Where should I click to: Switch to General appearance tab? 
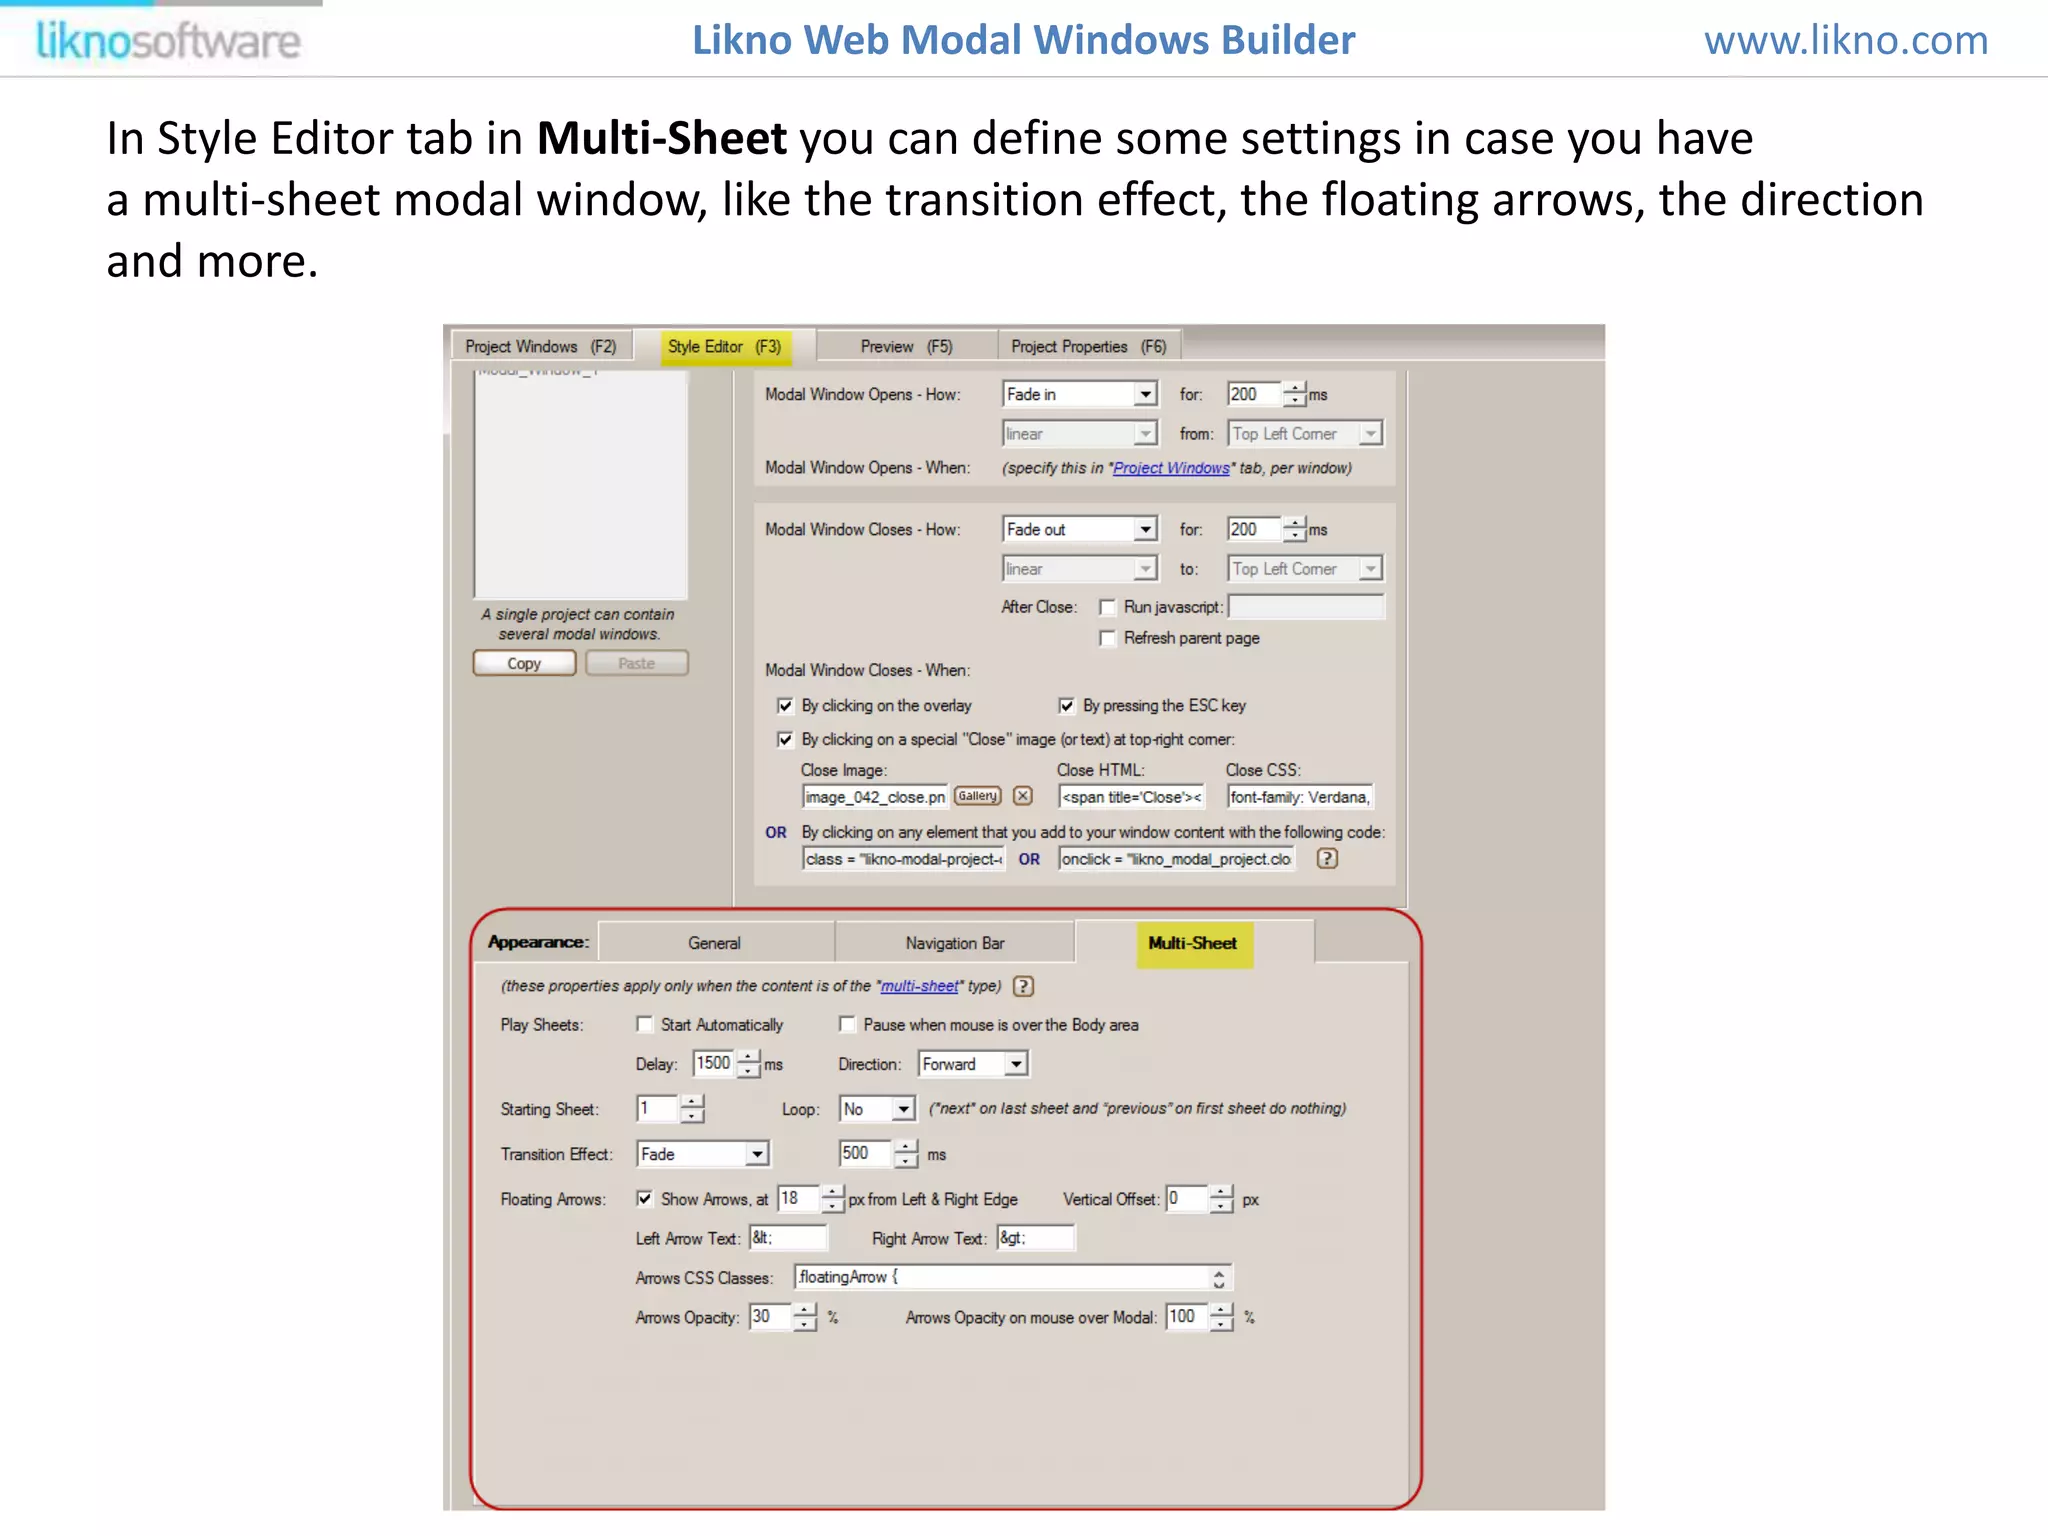click(x=715, y=943)
